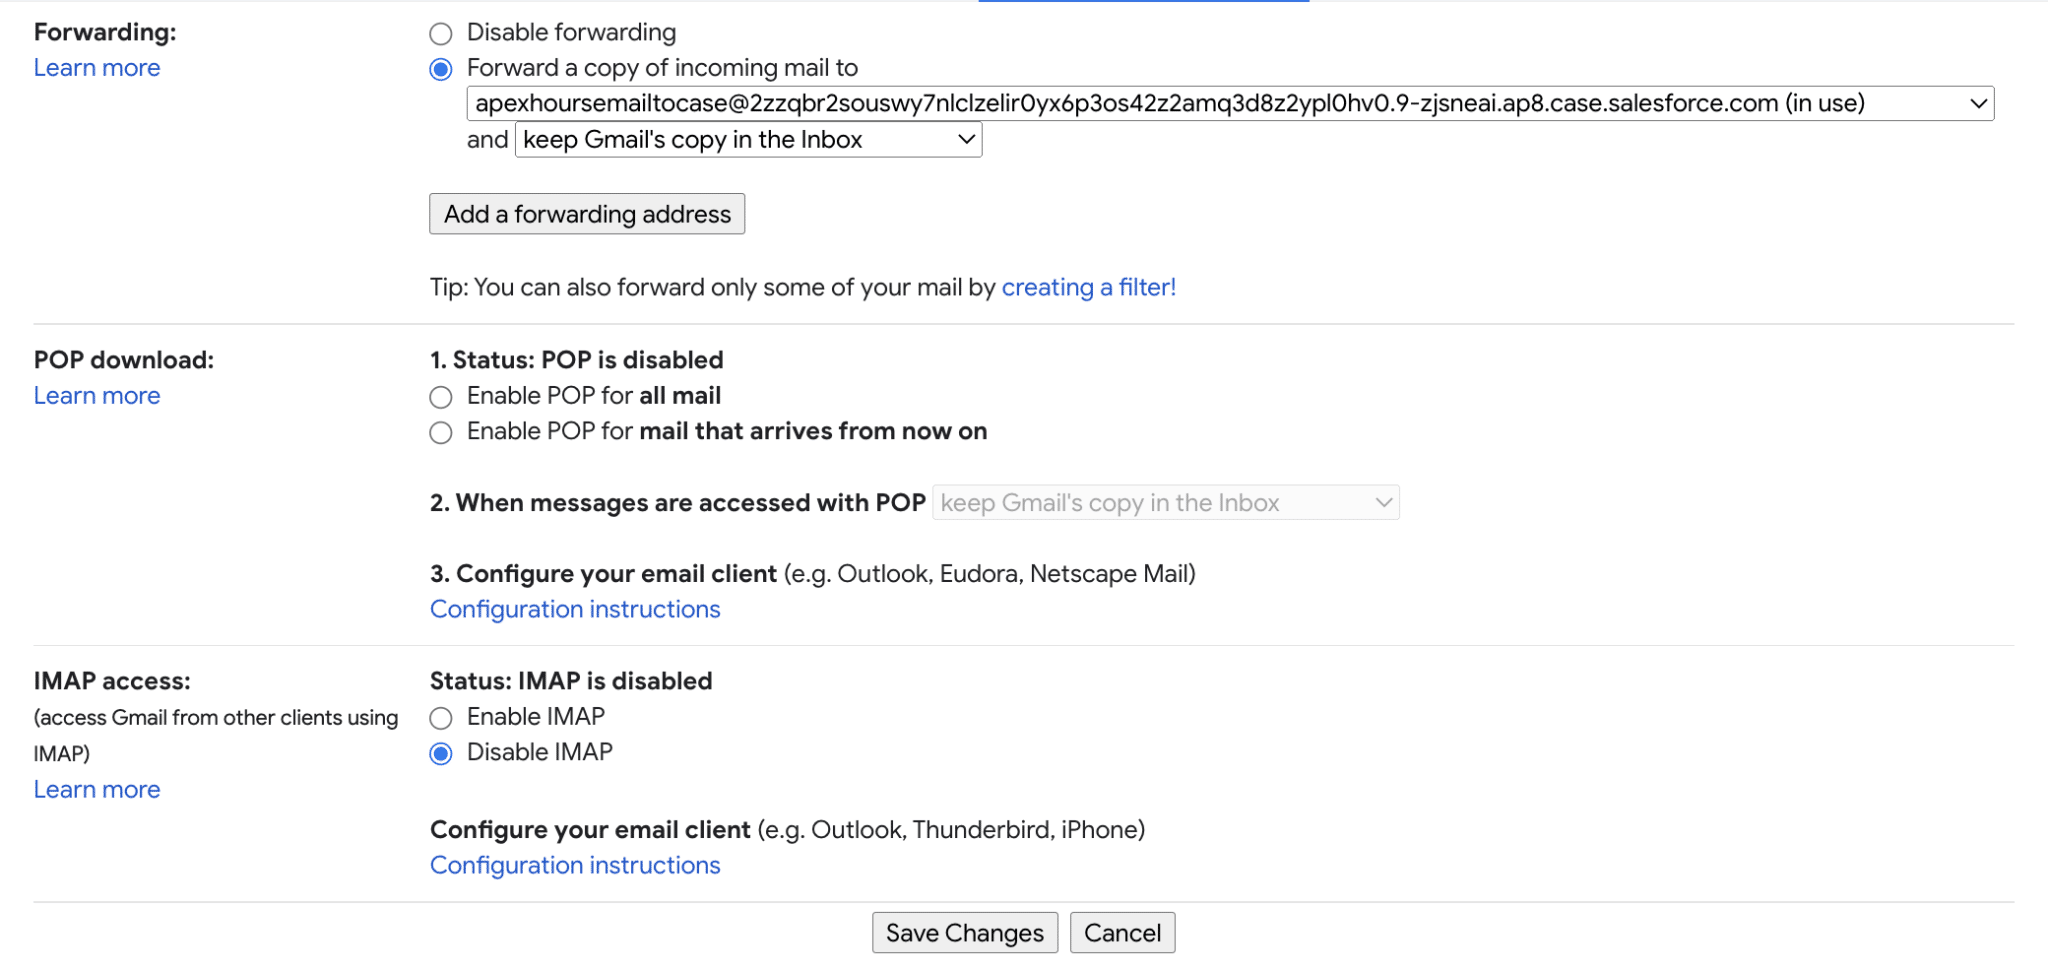Click Save Changes

pyautogui.click(x=963, y=932)
